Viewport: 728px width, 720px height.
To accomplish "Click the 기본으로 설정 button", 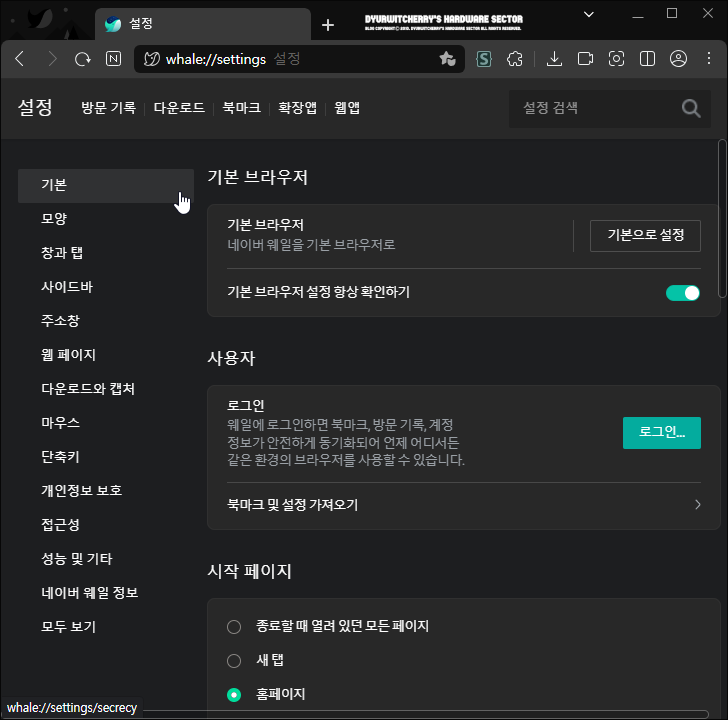I will click(x=645, y=236).
